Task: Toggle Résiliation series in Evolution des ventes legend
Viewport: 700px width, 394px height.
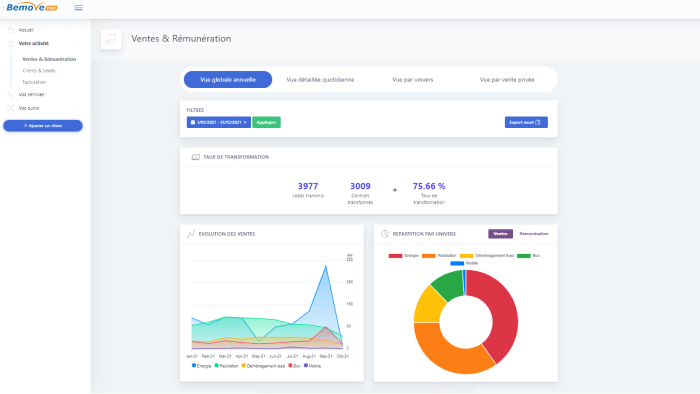Action: coord(226,366)
